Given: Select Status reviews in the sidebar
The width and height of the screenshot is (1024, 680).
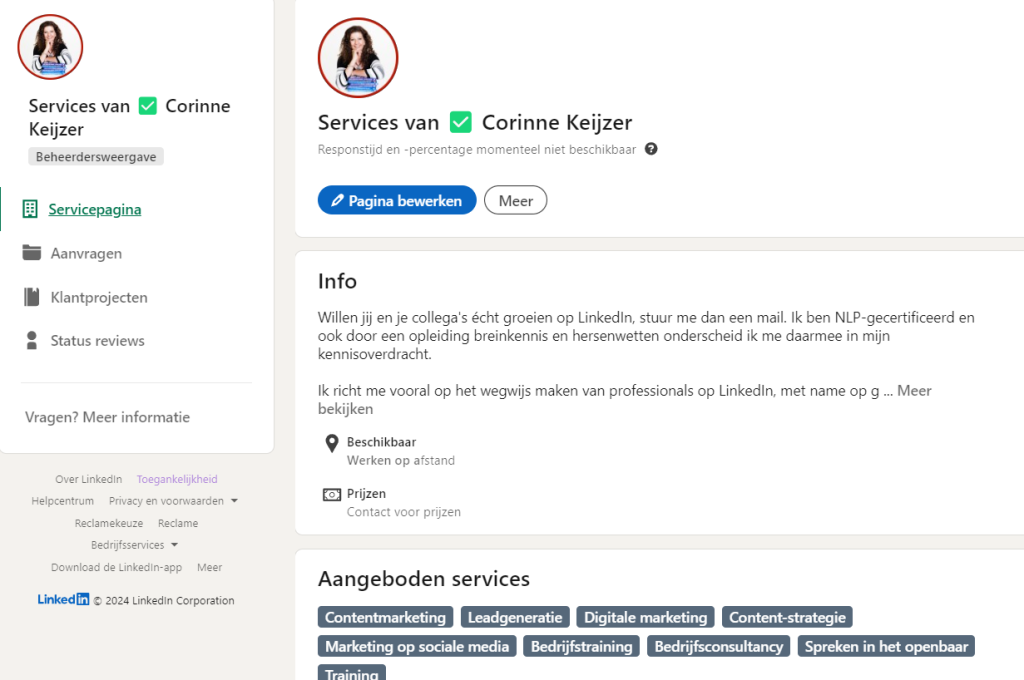Looking at the screenshot, I should (x=98, y=341).
